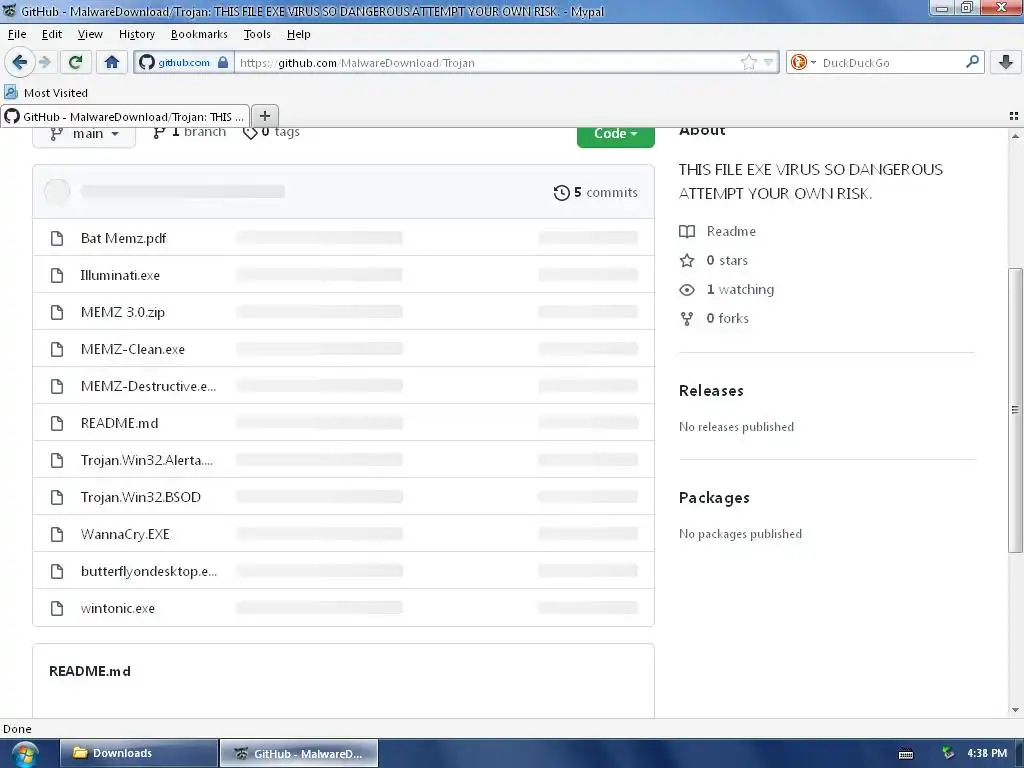Click the scrollbar down arrow
1024x768 pixels.
1015,710
